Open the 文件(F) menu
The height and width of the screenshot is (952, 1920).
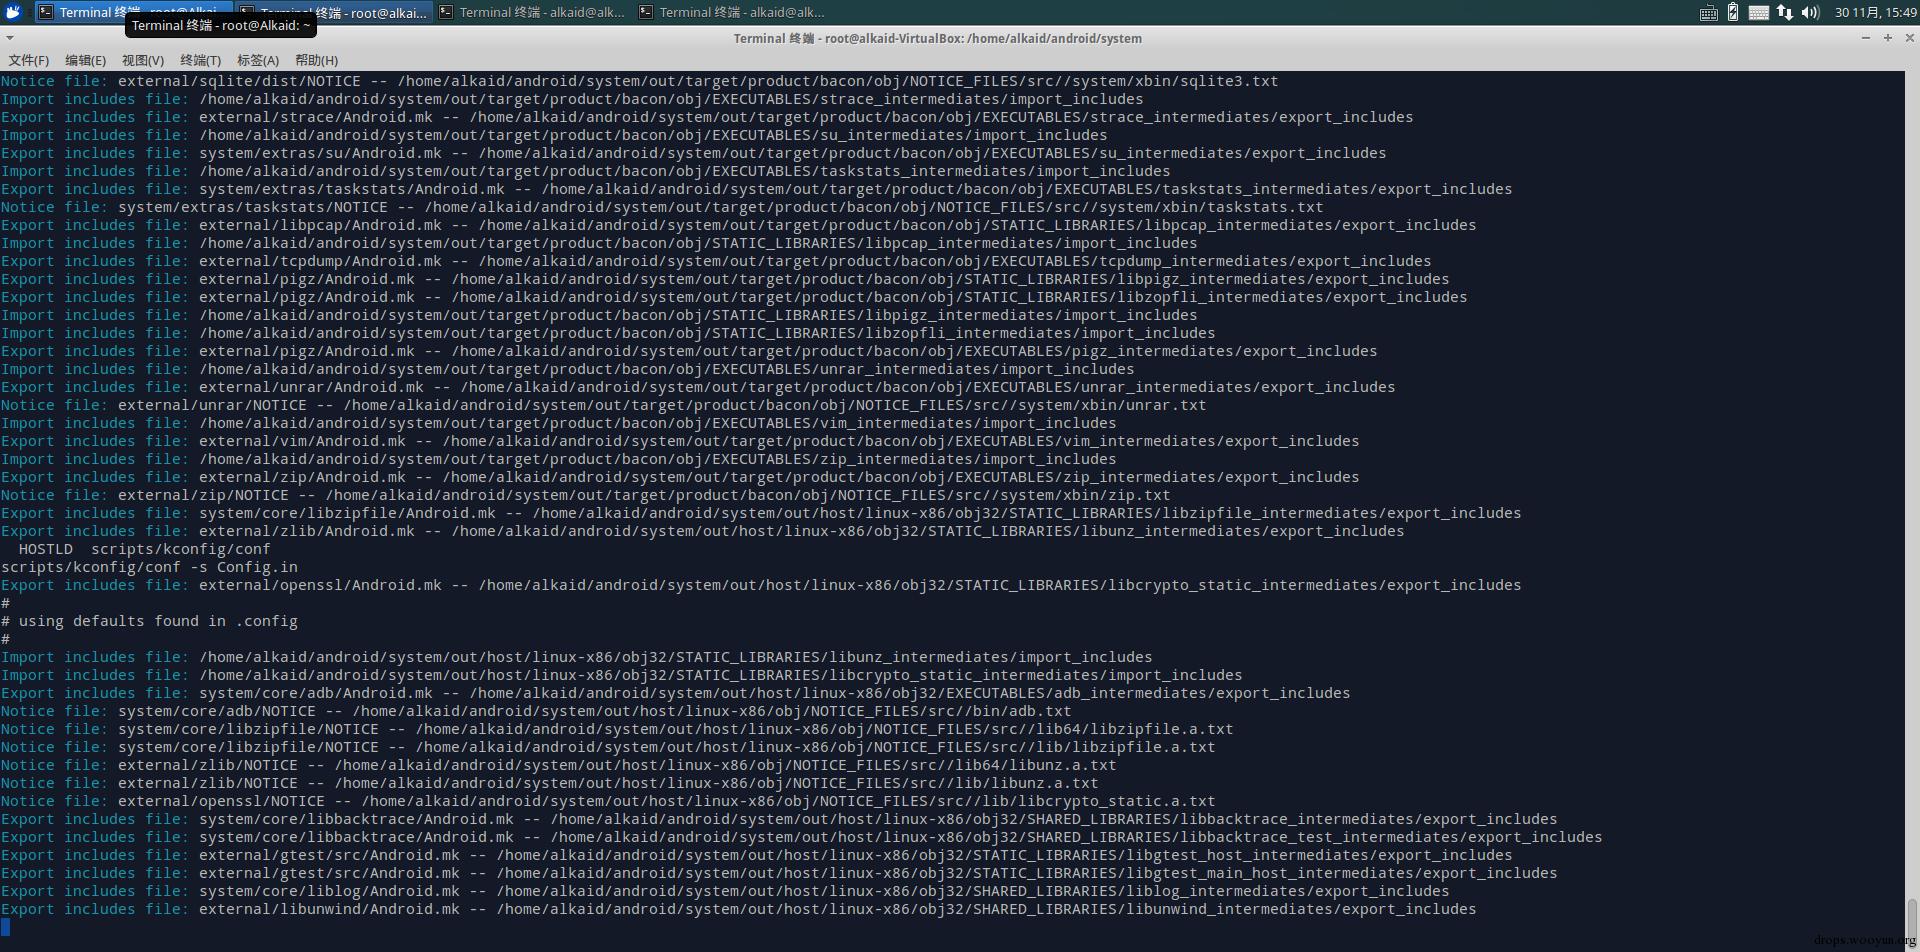tap(28, 60)
